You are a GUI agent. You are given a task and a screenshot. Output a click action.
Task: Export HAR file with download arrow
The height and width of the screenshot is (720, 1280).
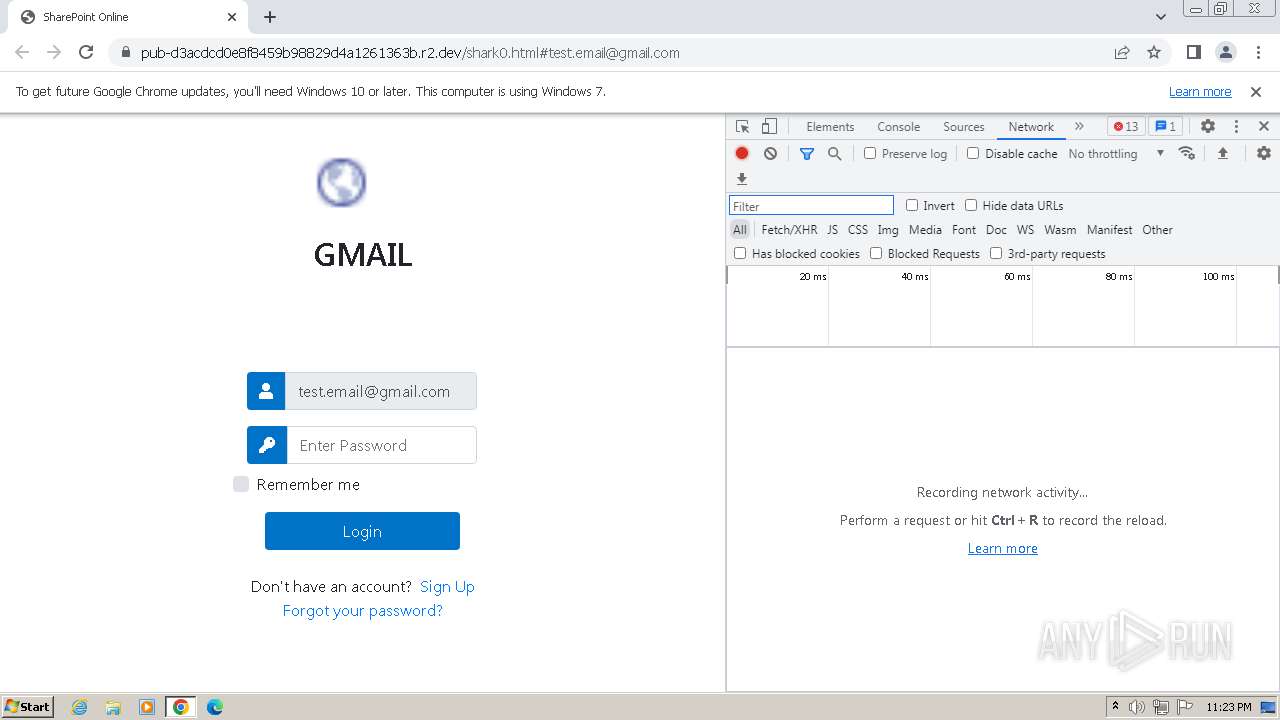pyautogui.click(x=742, y=179)
